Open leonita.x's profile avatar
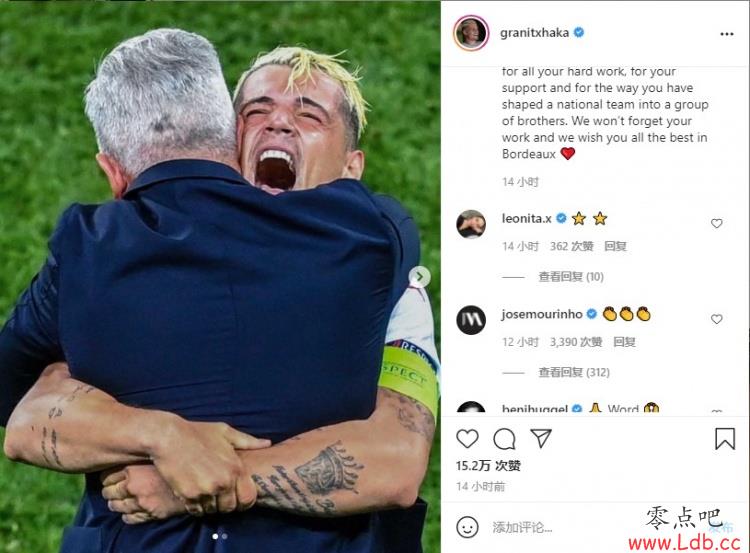Viewport: 750px width, 553px height. [471, 224]
